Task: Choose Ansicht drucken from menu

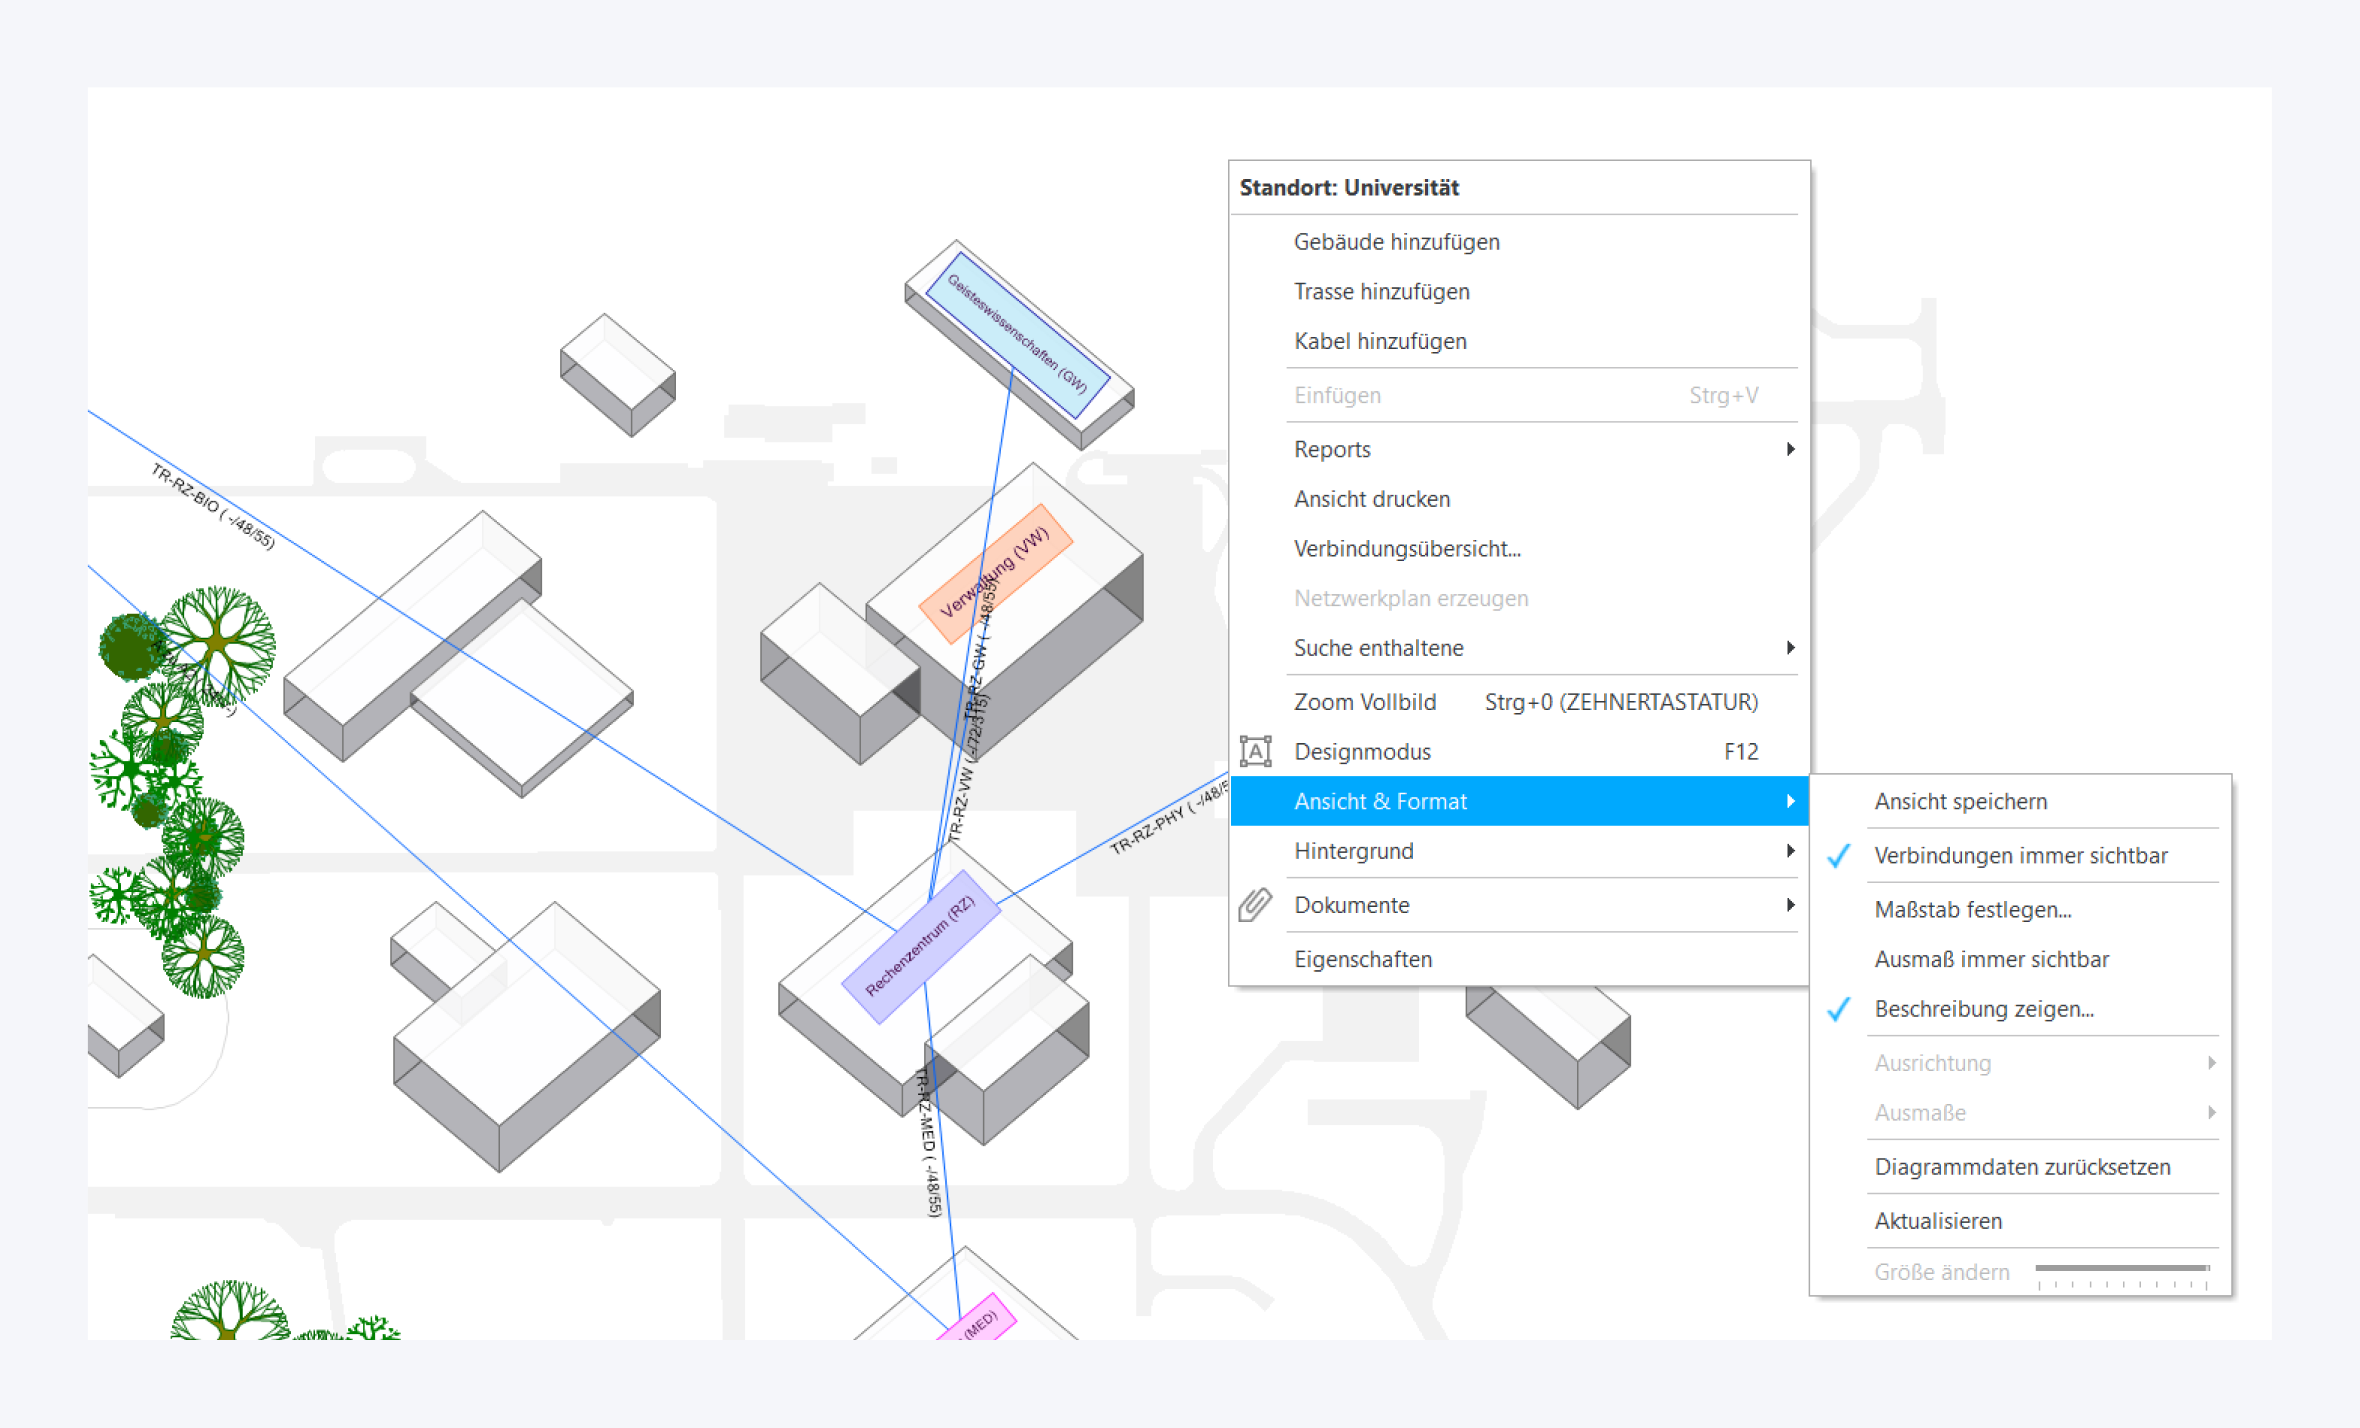Action: click(1371, 499)
